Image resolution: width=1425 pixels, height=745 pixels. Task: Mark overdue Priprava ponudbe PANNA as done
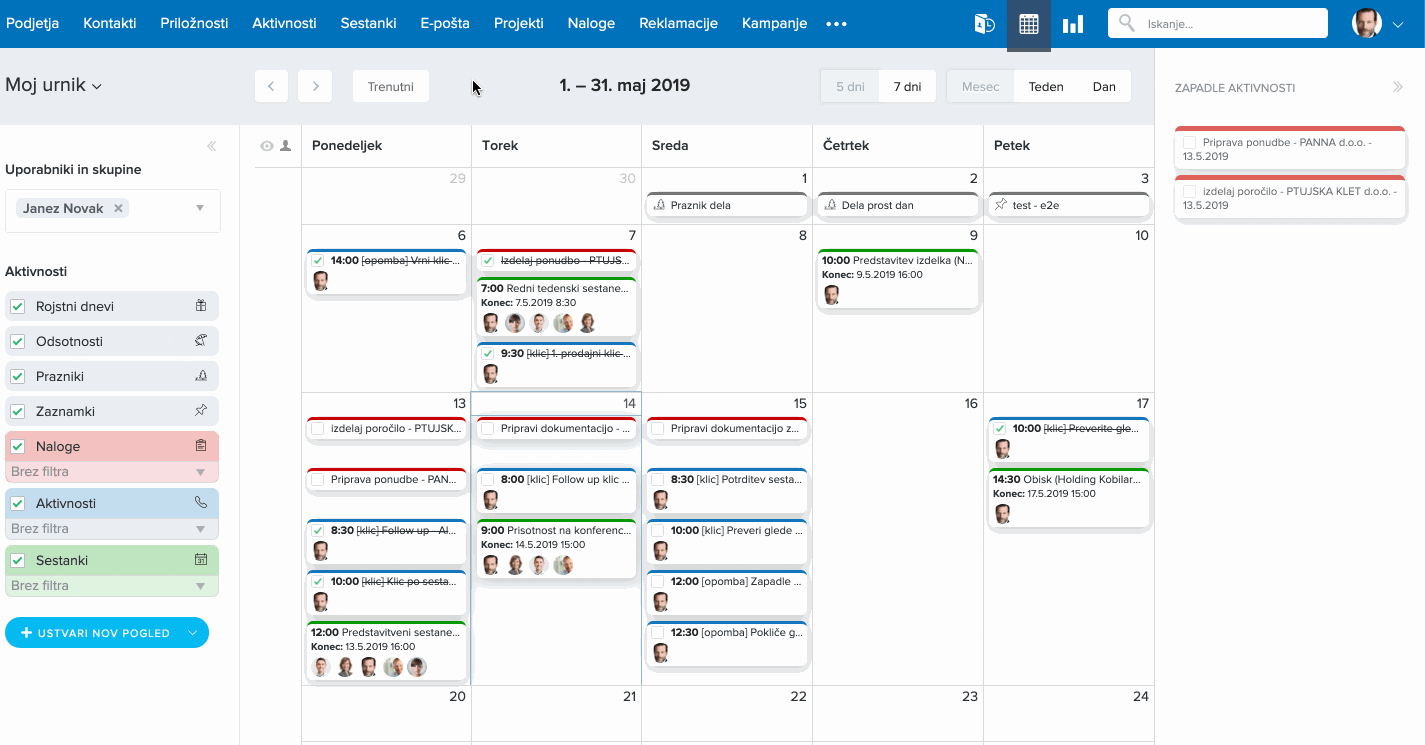coord(1189,143)
